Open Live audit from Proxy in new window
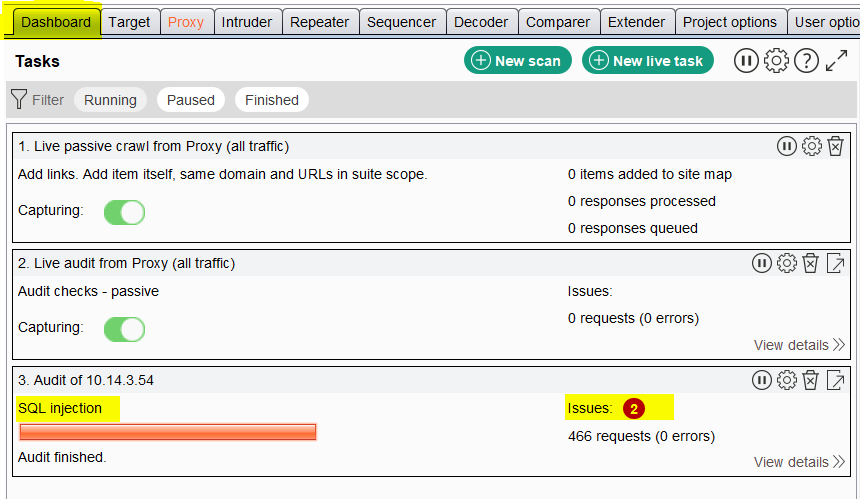The height and width of the screenshot is (499, 860). click(x=835, y=263)
